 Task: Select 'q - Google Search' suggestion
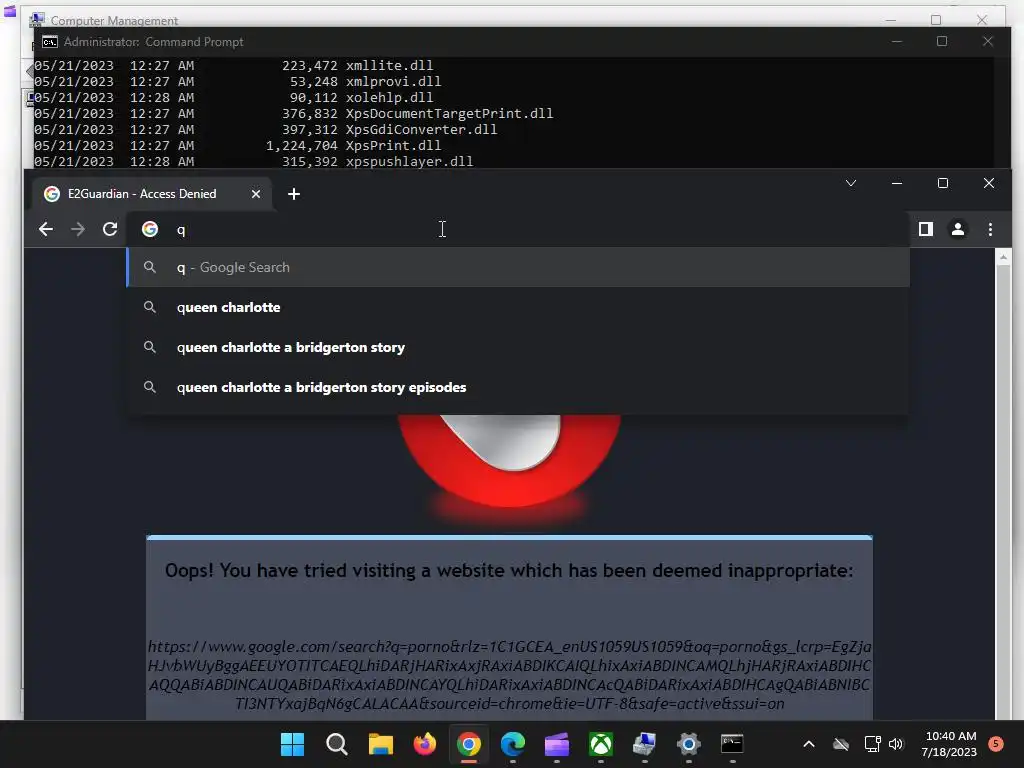point(518,267)
